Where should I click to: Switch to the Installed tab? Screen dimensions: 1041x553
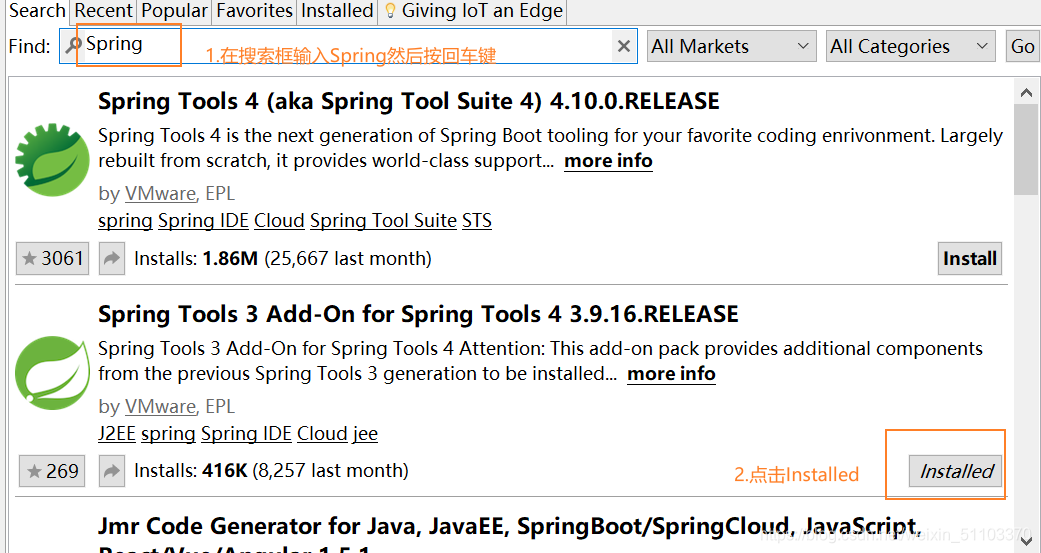click(337, 11)
